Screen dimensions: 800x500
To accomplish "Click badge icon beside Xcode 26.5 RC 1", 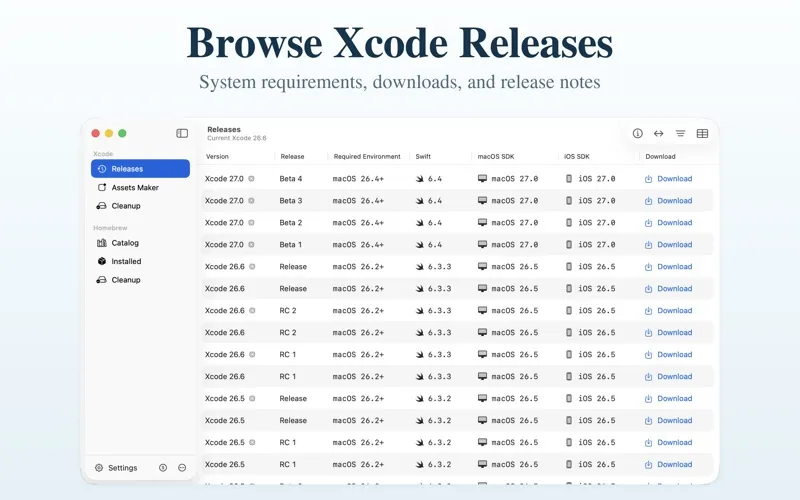I will 252,442.
